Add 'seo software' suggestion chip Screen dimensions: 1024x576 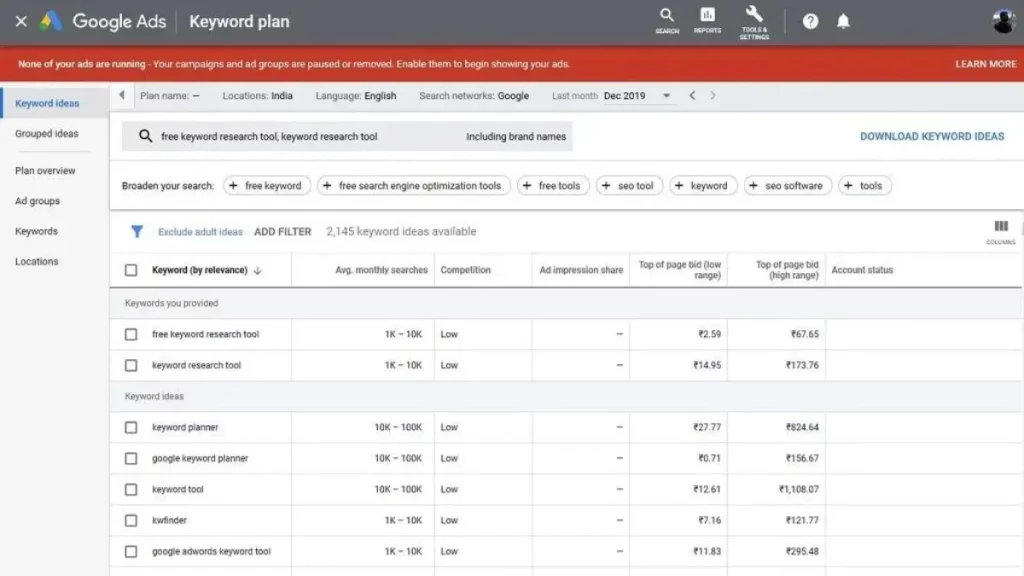click(787, 185)
